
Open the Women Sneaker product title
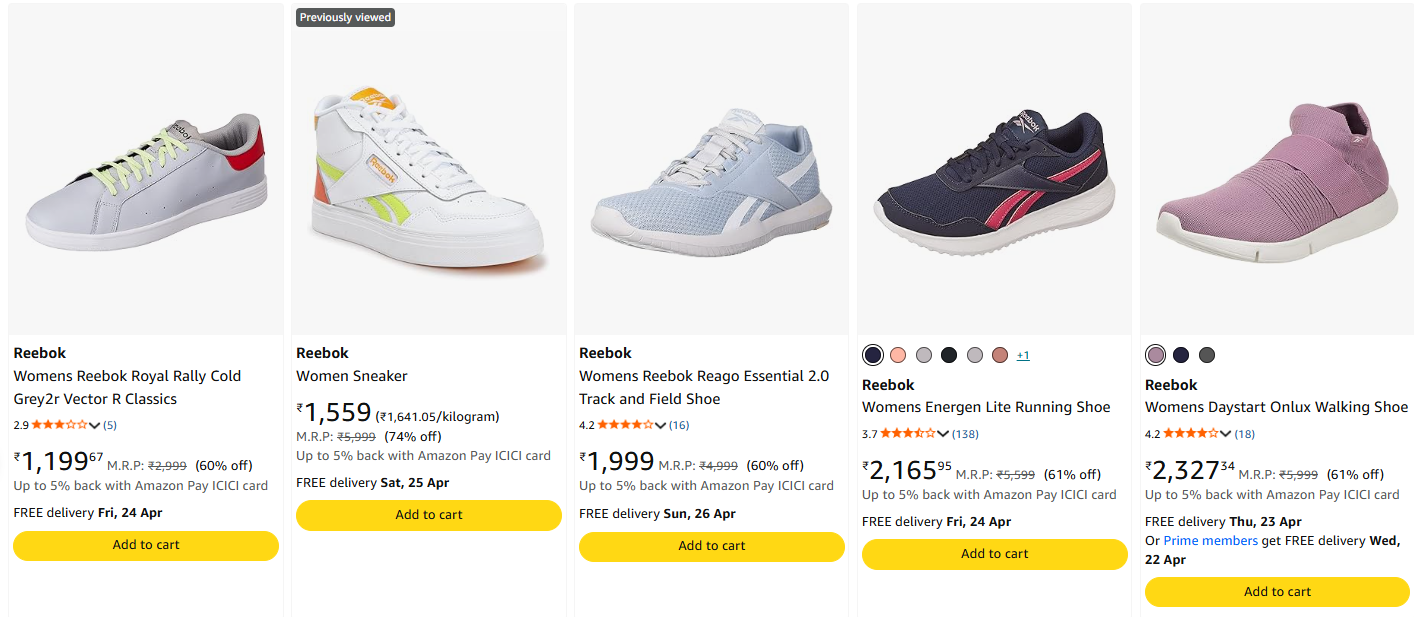[x=352, y=376]
